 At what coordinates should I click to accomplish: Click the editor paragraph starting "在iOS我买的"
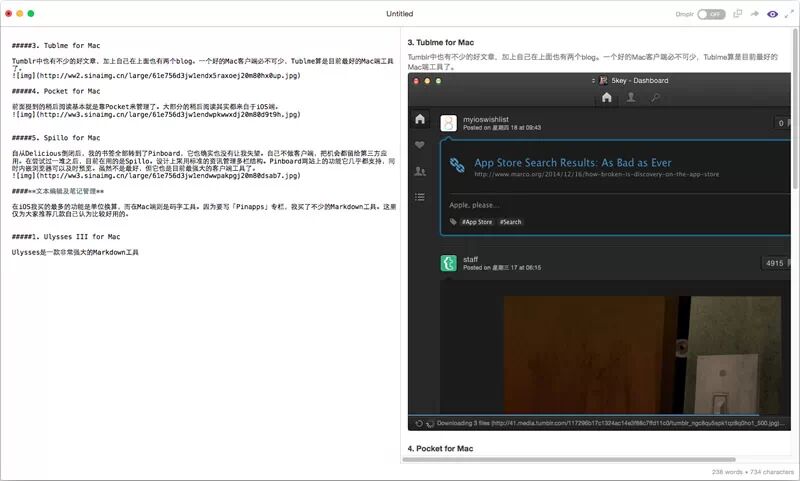coord(204,210)
